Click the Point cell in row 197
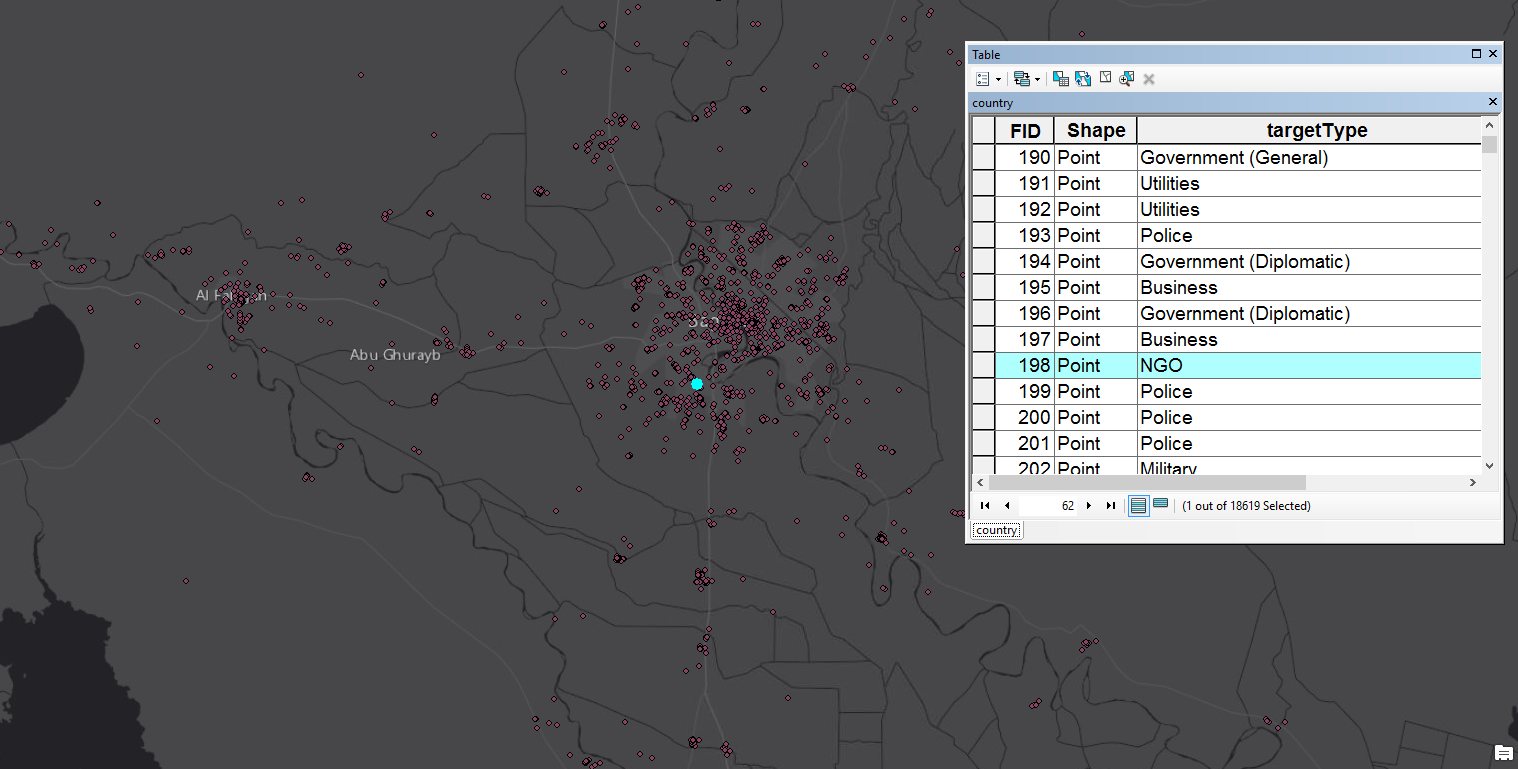The height and width of the screenshot is (769, 1518). click(1096, 339)
